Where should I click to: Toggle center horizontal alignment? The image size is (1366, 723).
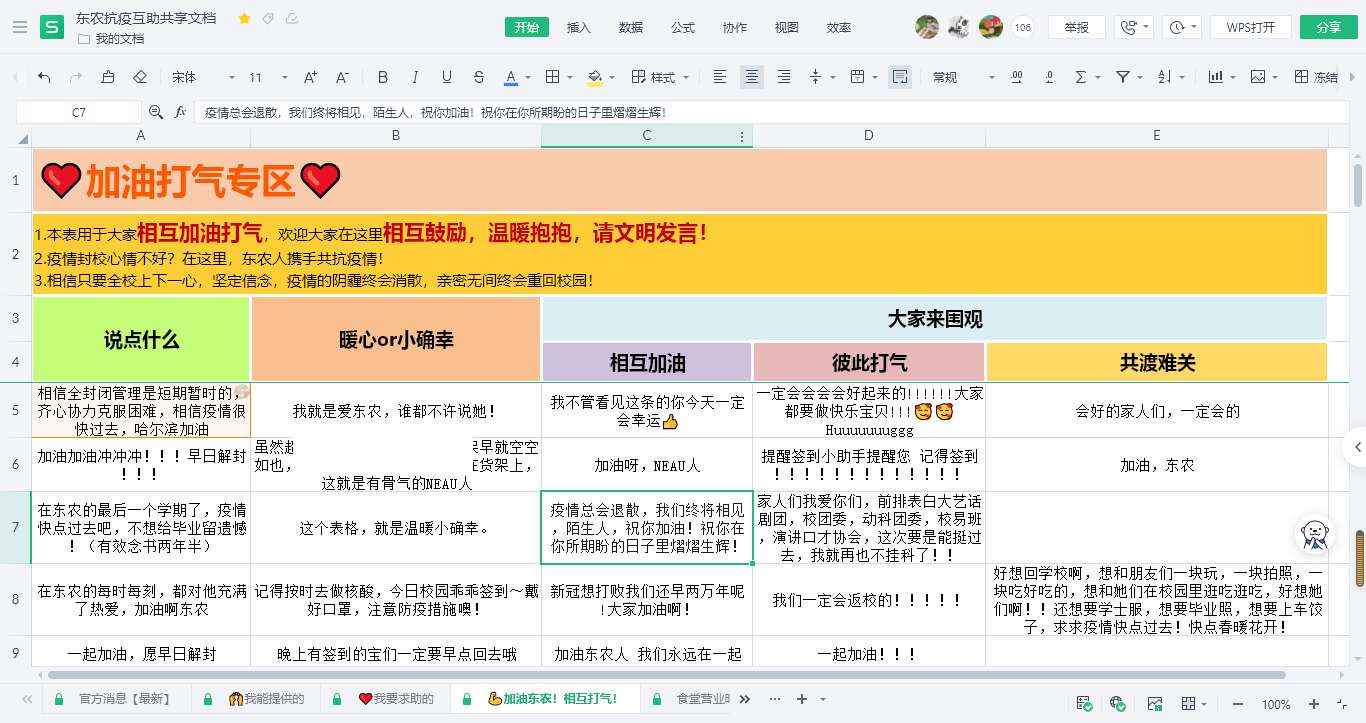tap(752, 77)
